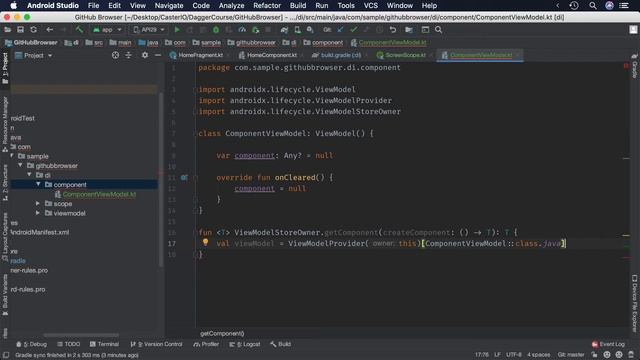The width and height of the screenshot is (640, 360).
Task: Open the Terminal tool window
Action: click(104, 344)
